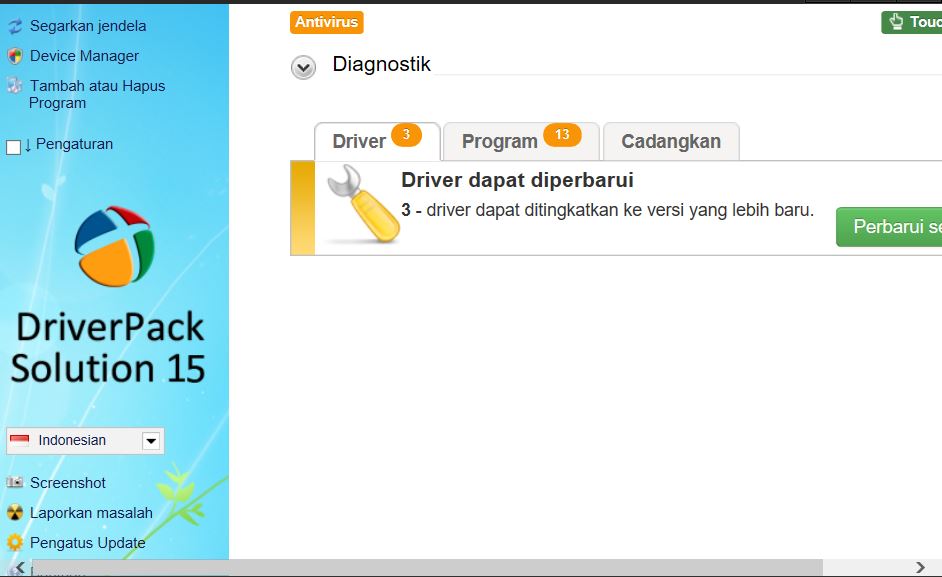942x577 pixels.
Task: Open Tambah atau Hapus Program link
Action: pyautogui.click(x=97, y=94)
